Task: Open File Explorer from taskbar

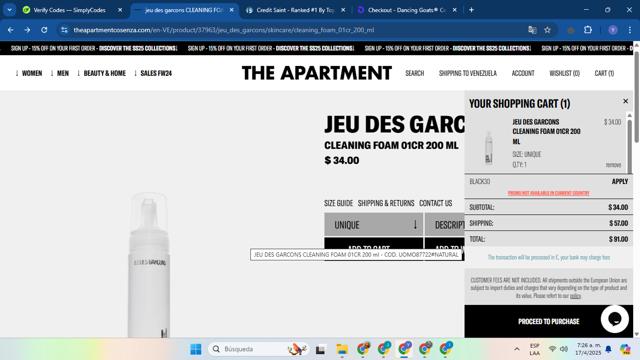Action: [342, 349]
